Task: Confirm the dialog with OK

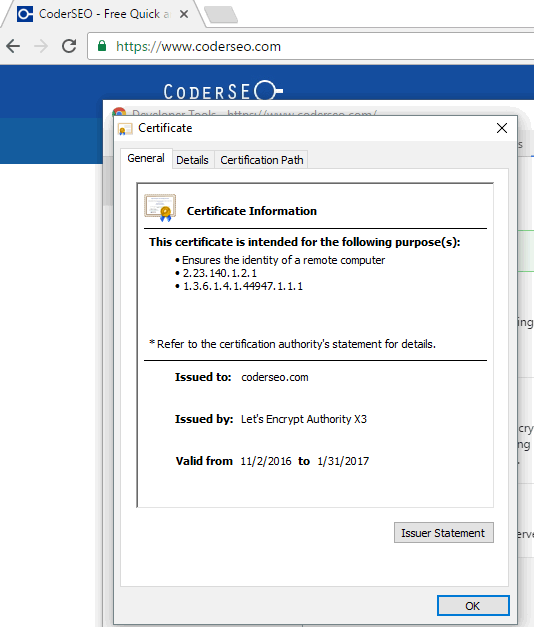Action: (473, 606)
